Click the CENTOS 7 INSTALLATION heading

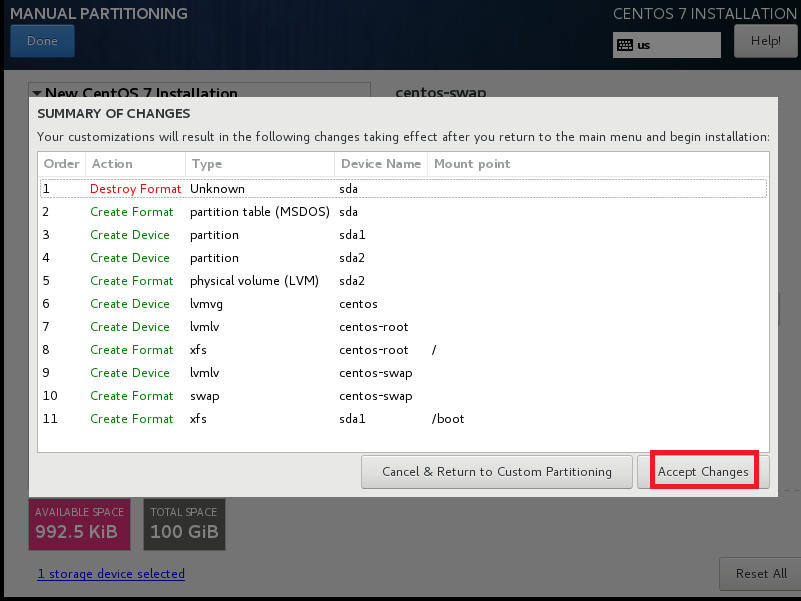coord(704,13)
